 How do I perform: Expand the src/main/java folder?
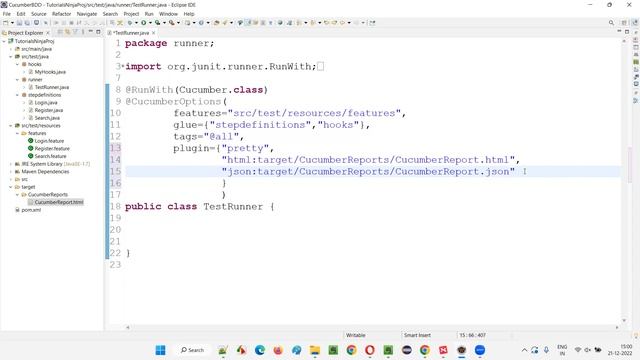[11, 49]
